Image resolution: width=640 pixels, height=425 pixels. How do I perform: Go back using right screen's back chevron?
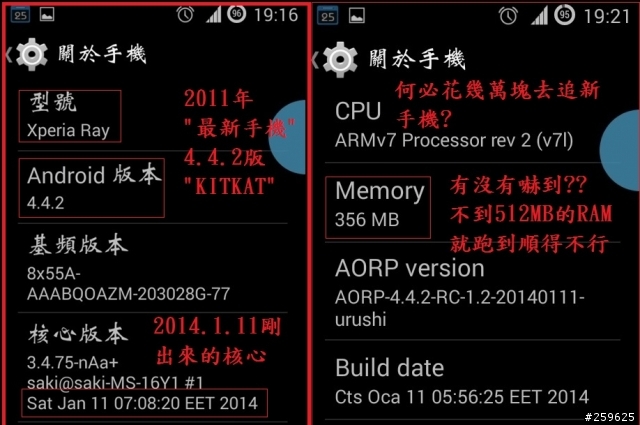coord(315,60)
